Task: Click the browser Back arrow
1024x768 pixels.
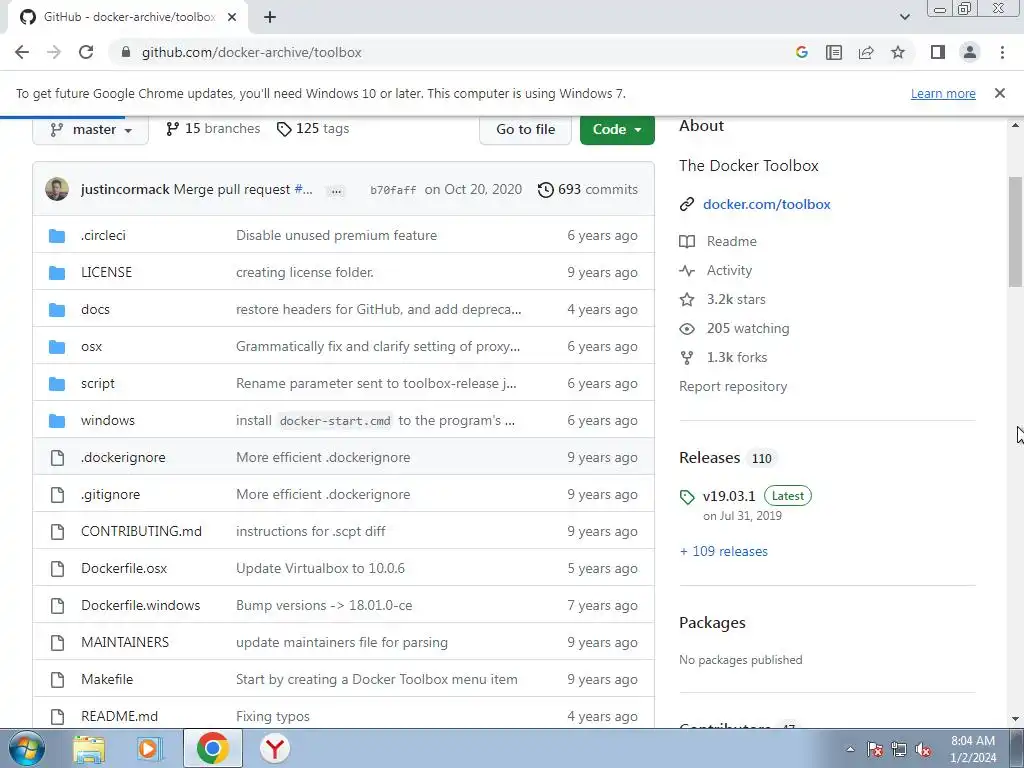Action: 22,52
